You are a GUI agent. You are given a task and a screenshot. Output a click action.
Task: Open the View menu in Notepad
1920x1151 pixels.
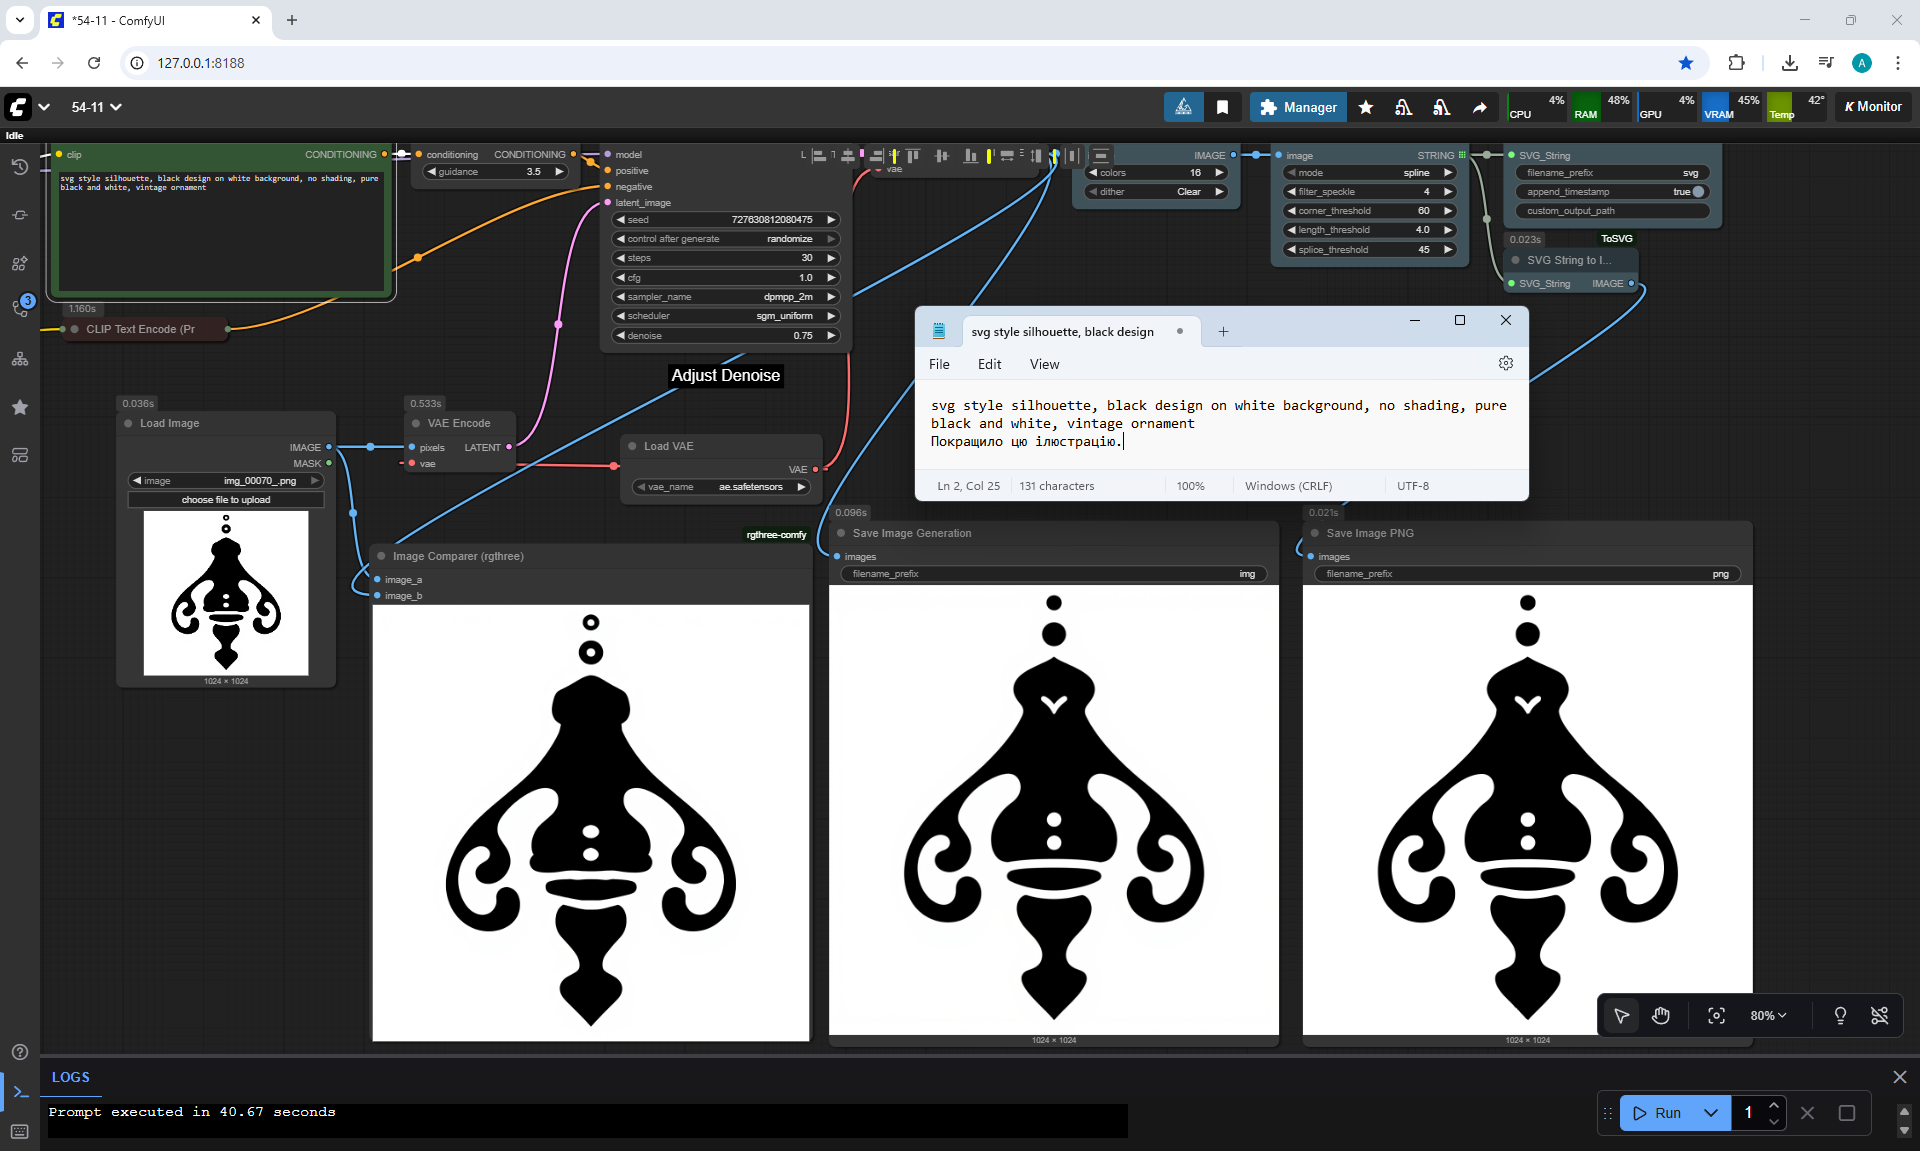click(x=1044, y=364)
